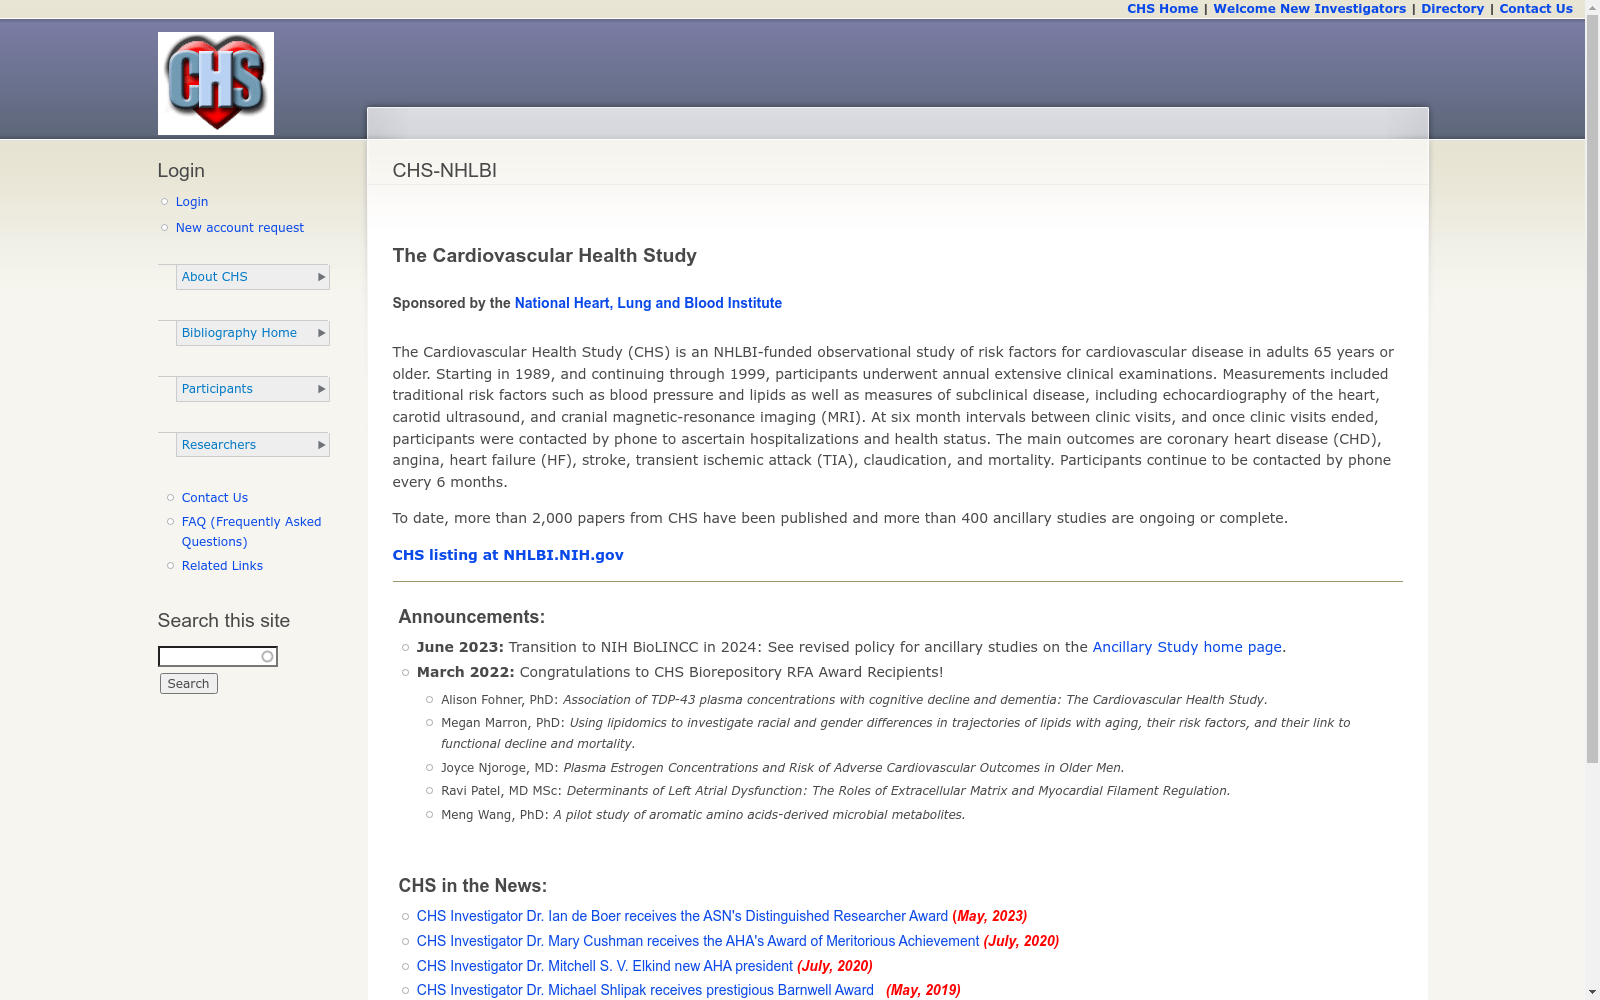Screen dimensions: 1600x1000
Task: Click the CHS heart logo
Action: [x=215, y=82]
